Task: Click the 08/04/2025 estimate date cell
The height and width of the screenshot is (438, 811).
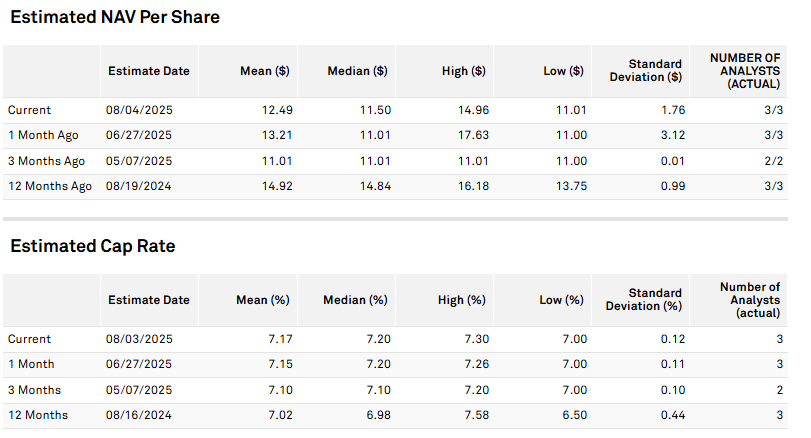Action: pos(137,110)
